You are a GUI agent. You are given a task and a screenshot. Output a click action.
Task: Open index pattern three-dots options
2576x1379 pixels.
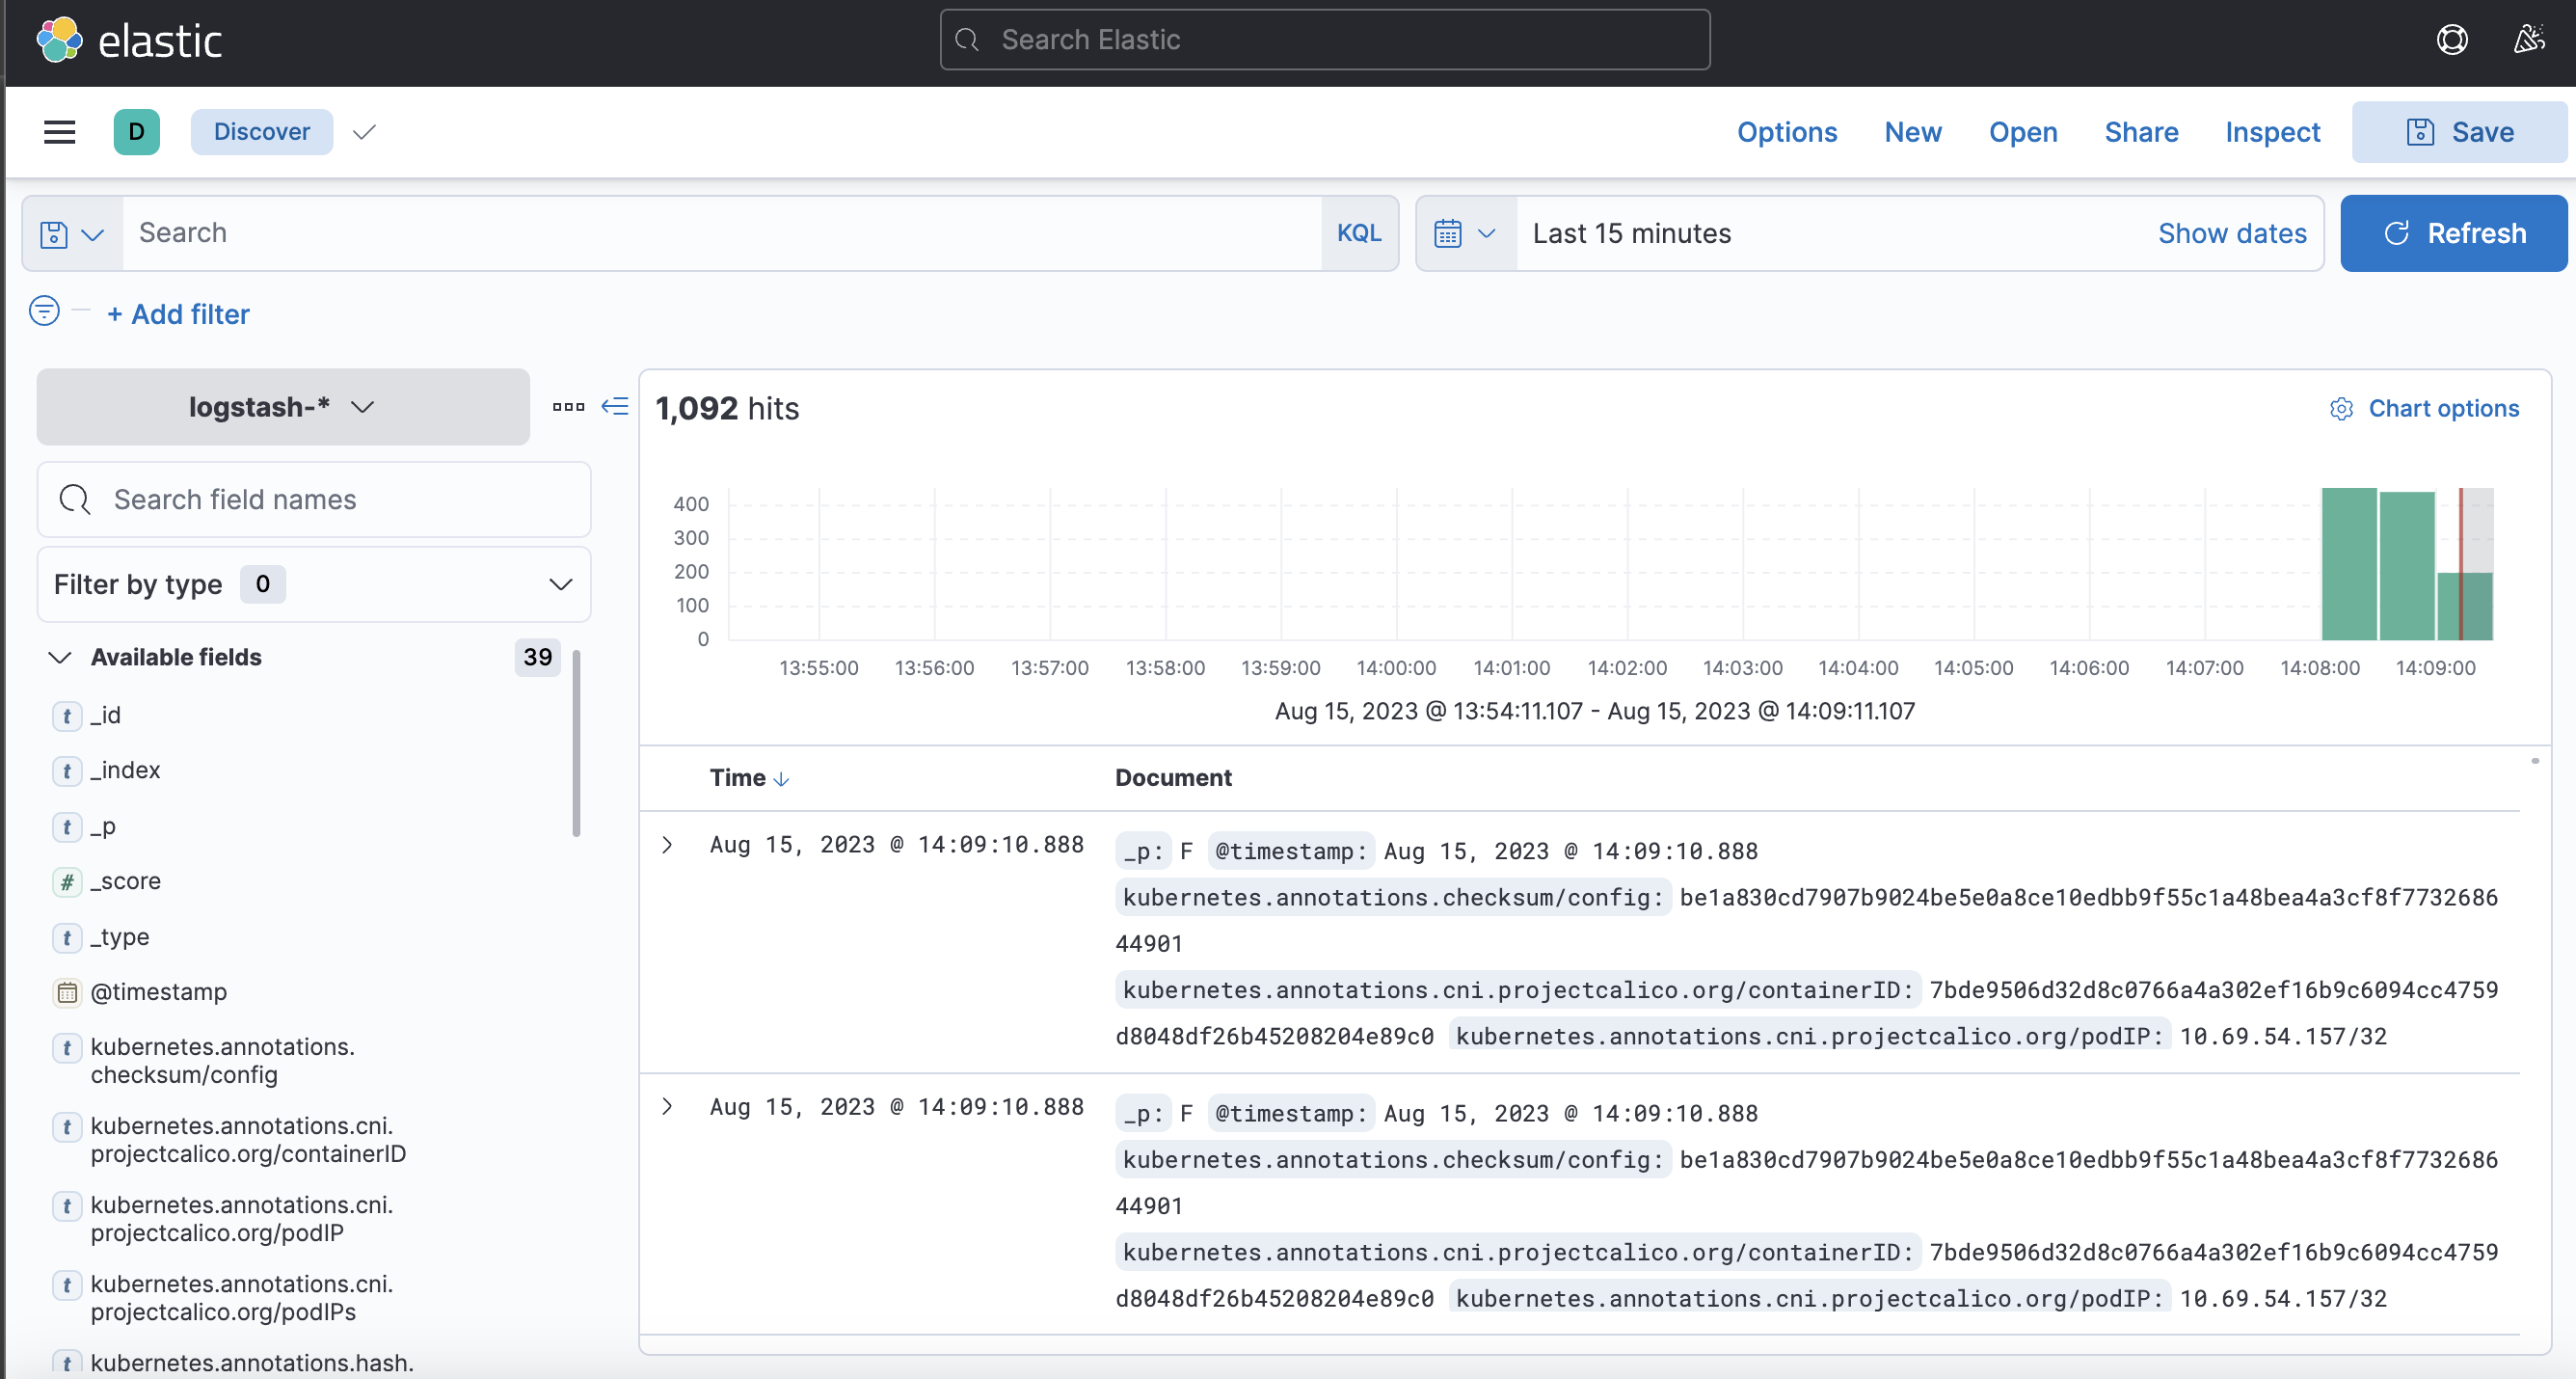point(568,406)
